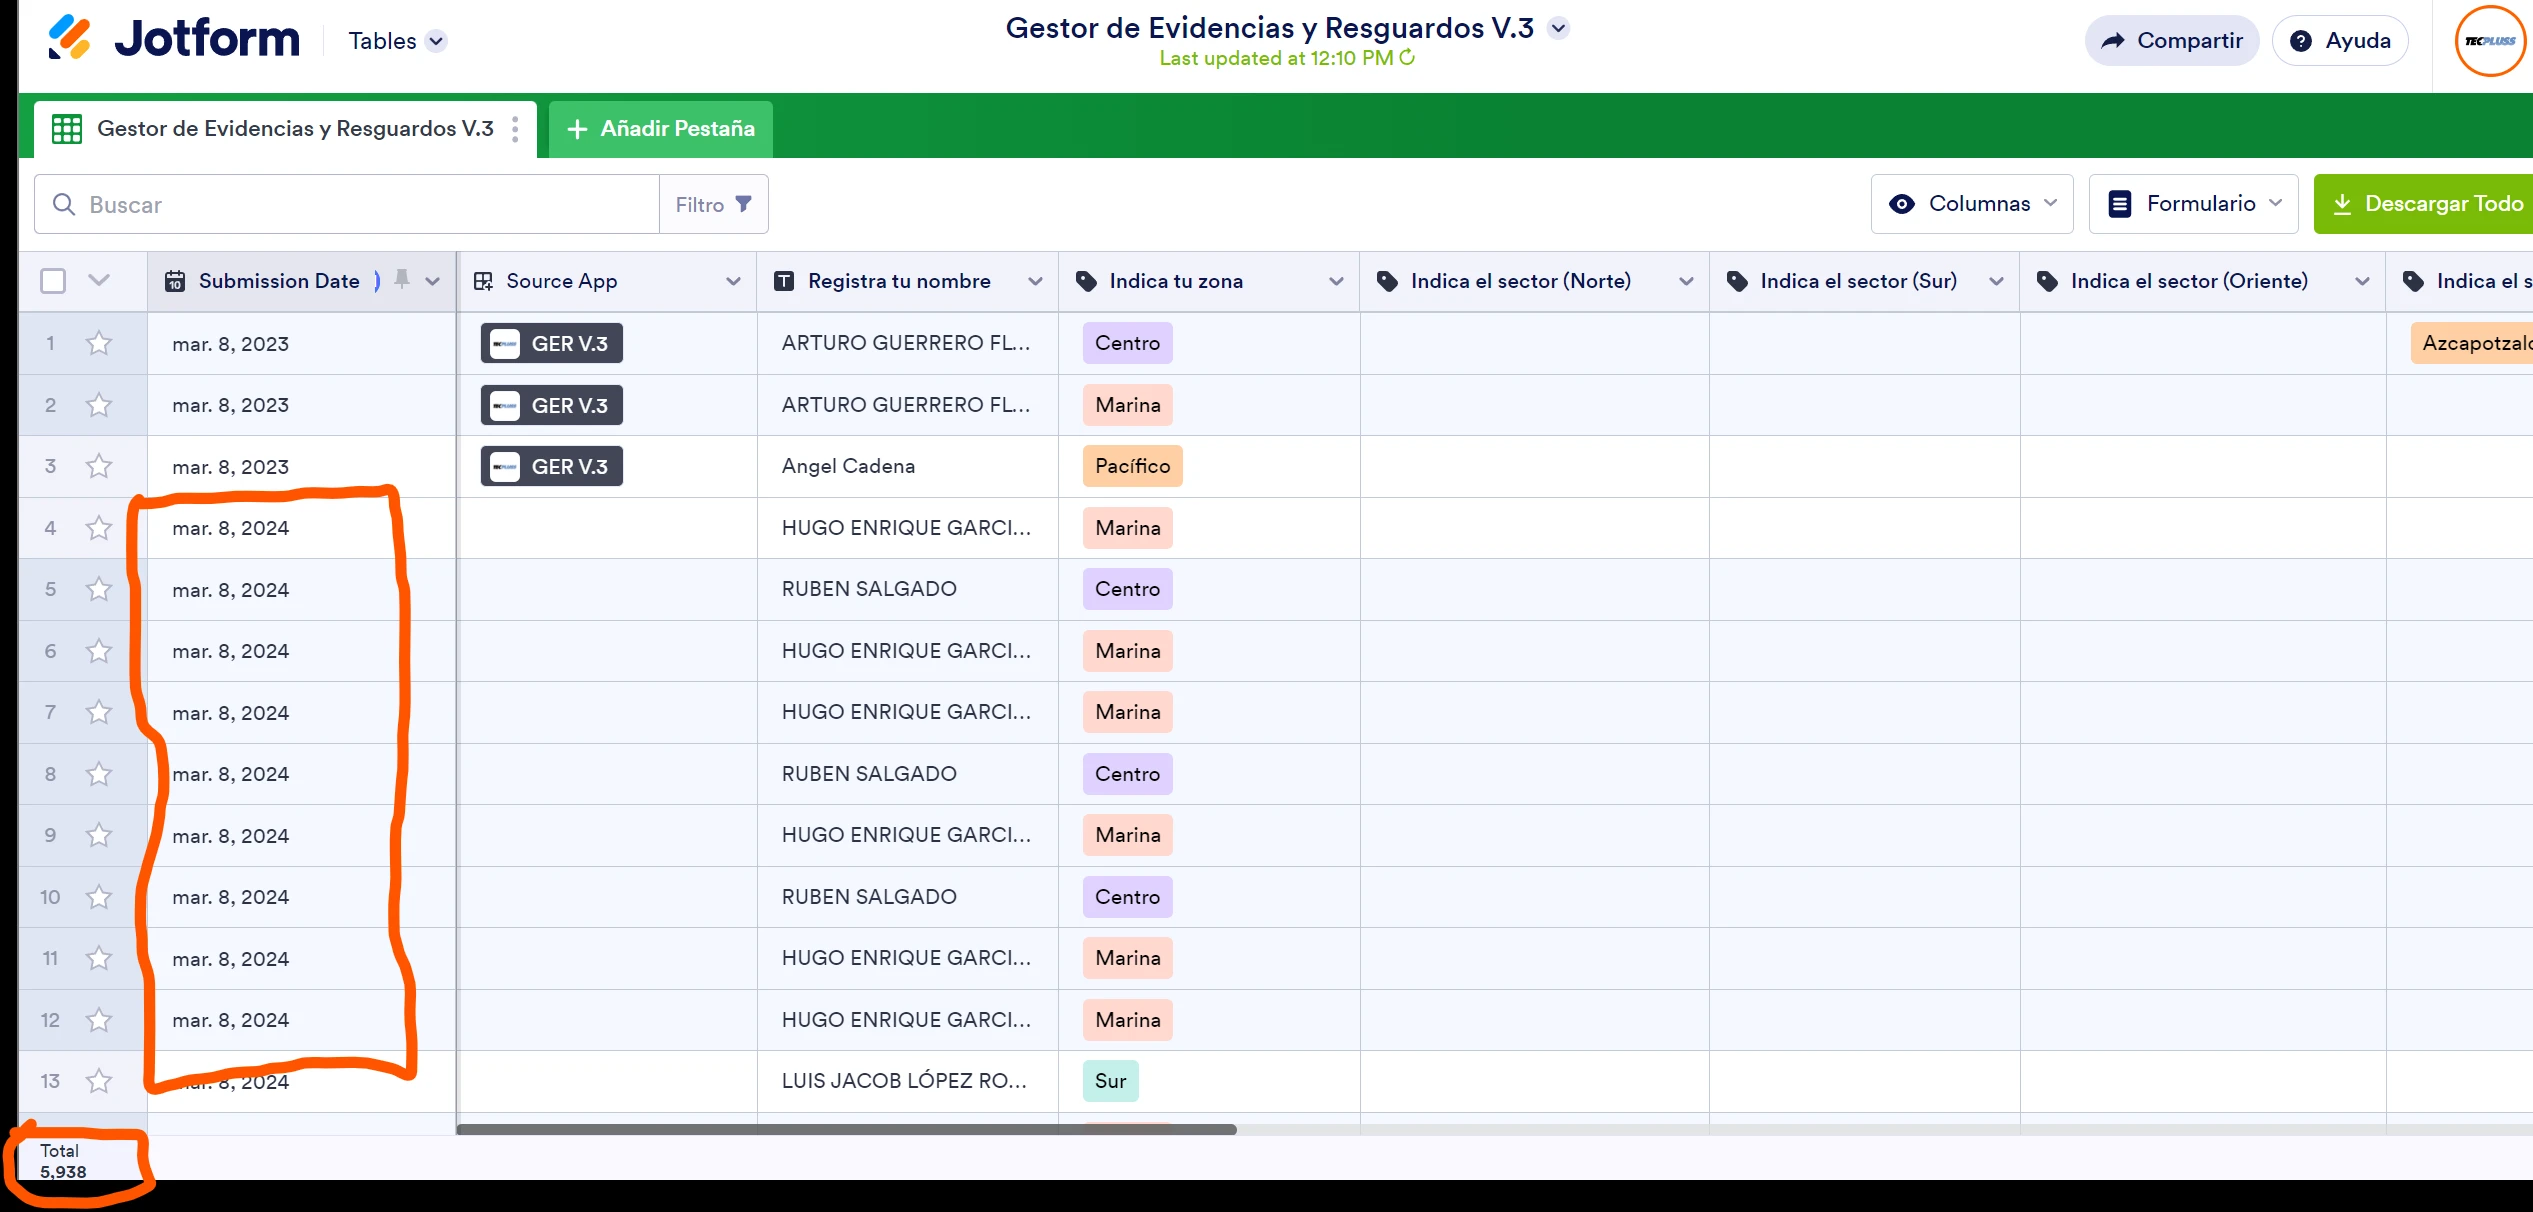Click the Añadir Pestaña button

coord(660,128)
